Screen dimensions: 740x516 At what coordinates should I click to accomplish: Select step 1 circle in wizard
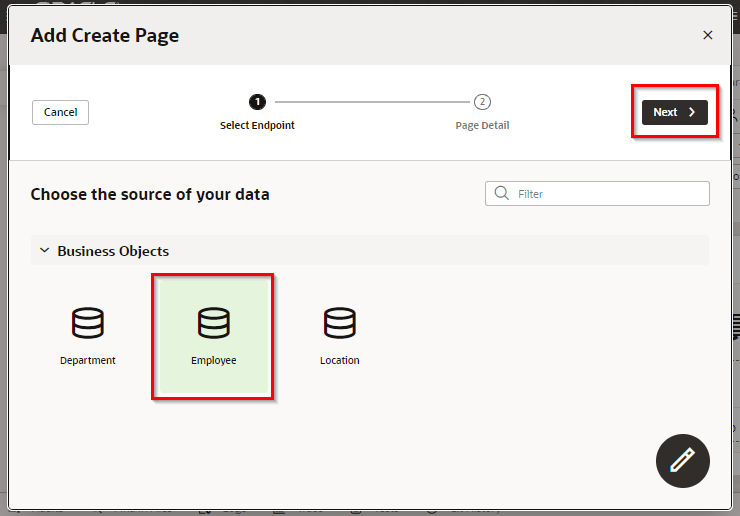coord(257,101)
